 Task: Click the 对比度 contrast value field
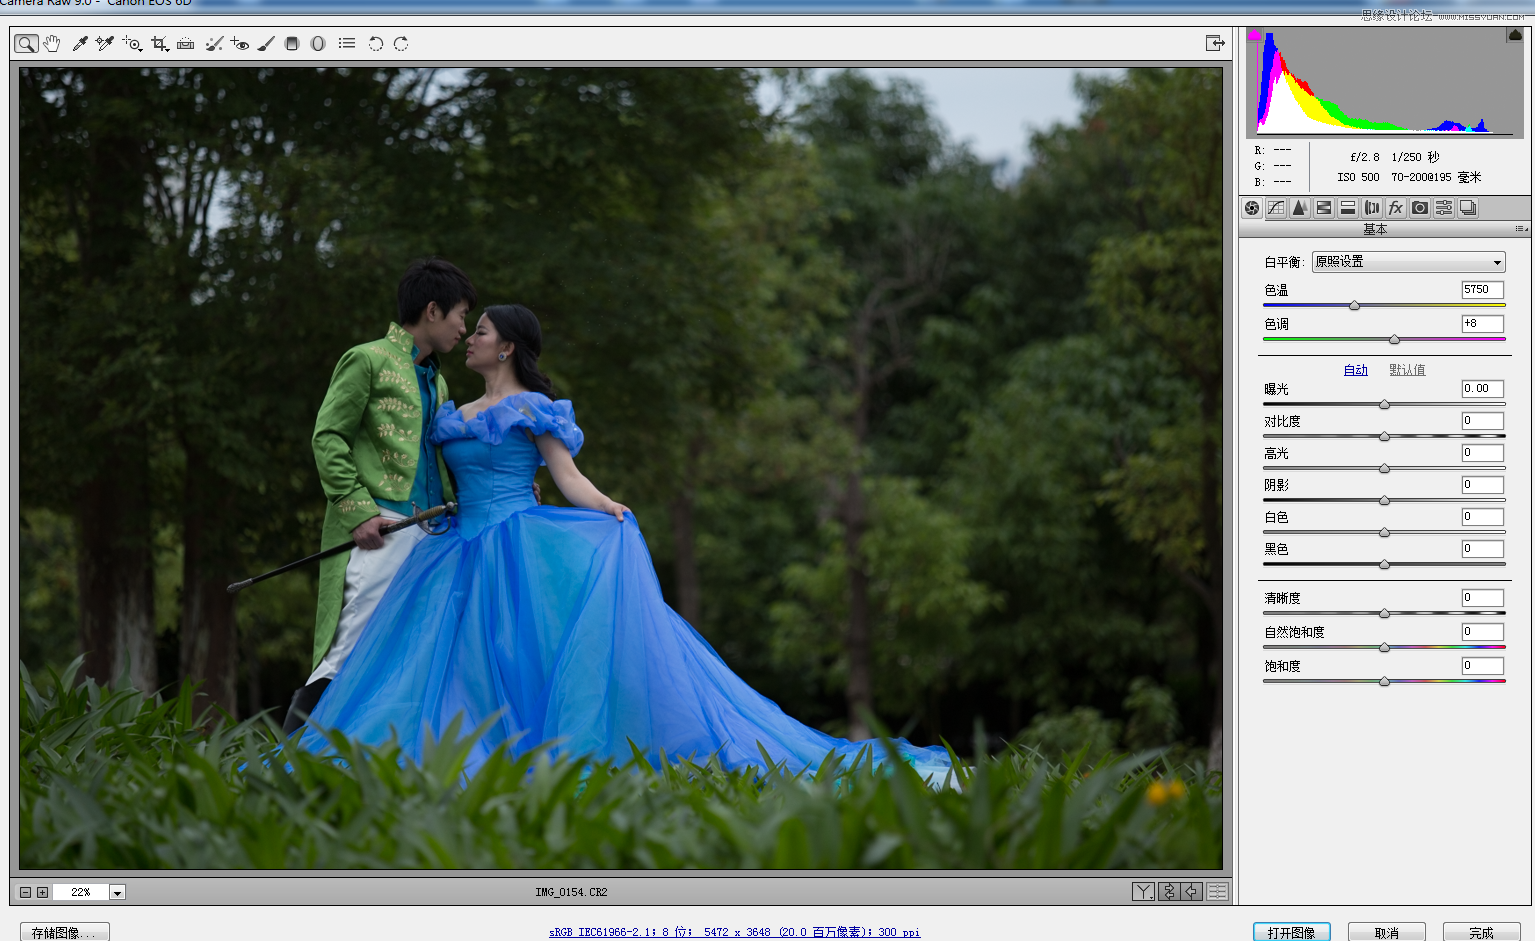point(1482,421)
